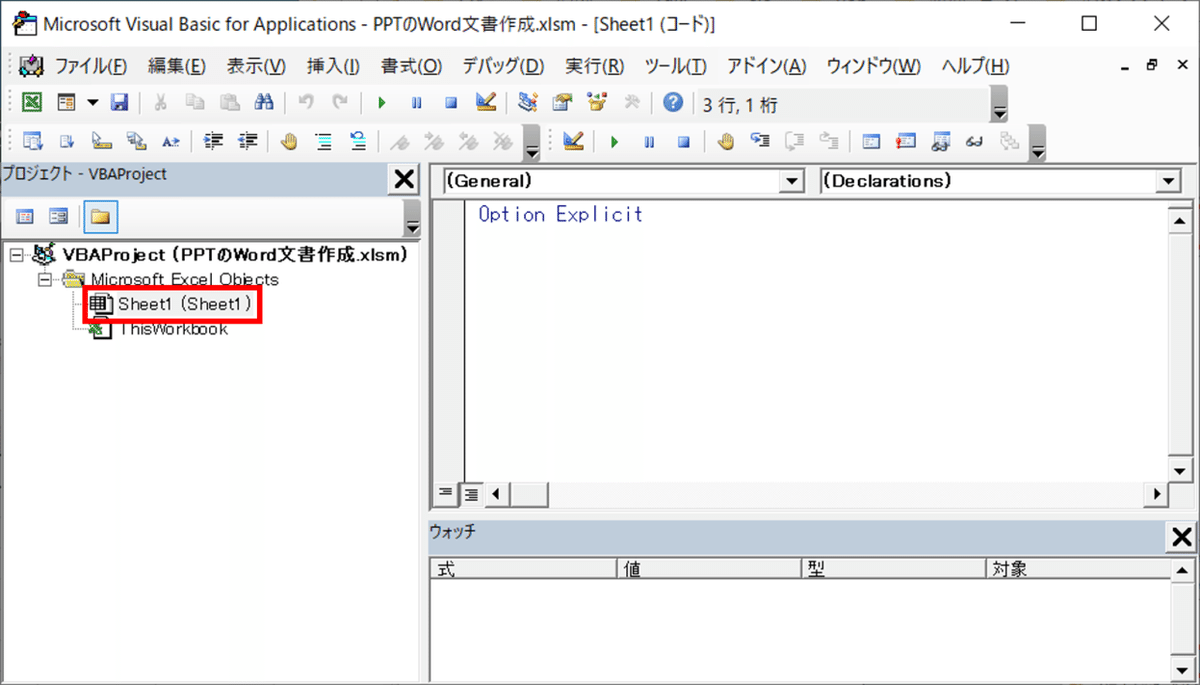Open VBA Help with the question mark icon
Viewport: 1200px width, 685px height.
(x=673, y=103)
